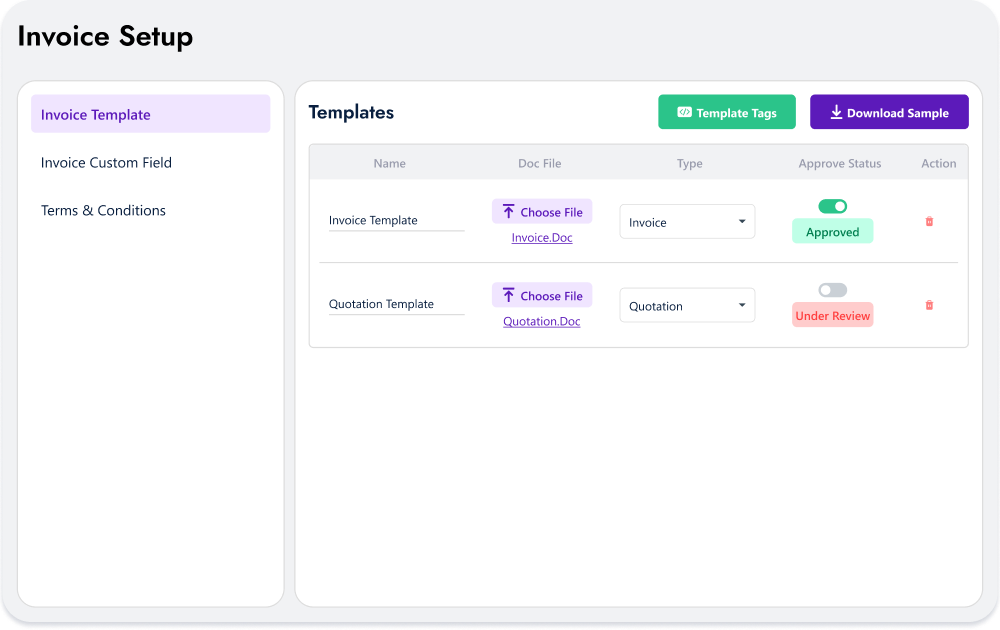Image resolution: width=1000 pixels, height=630 pixels.
Task: Click the upload arrow icon for Quotation Template
Action: pos(510,295)
